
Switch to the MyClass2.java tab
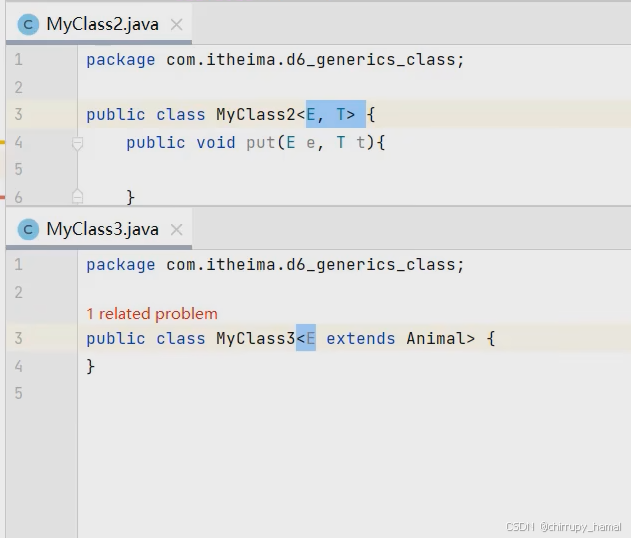point(99,24)
